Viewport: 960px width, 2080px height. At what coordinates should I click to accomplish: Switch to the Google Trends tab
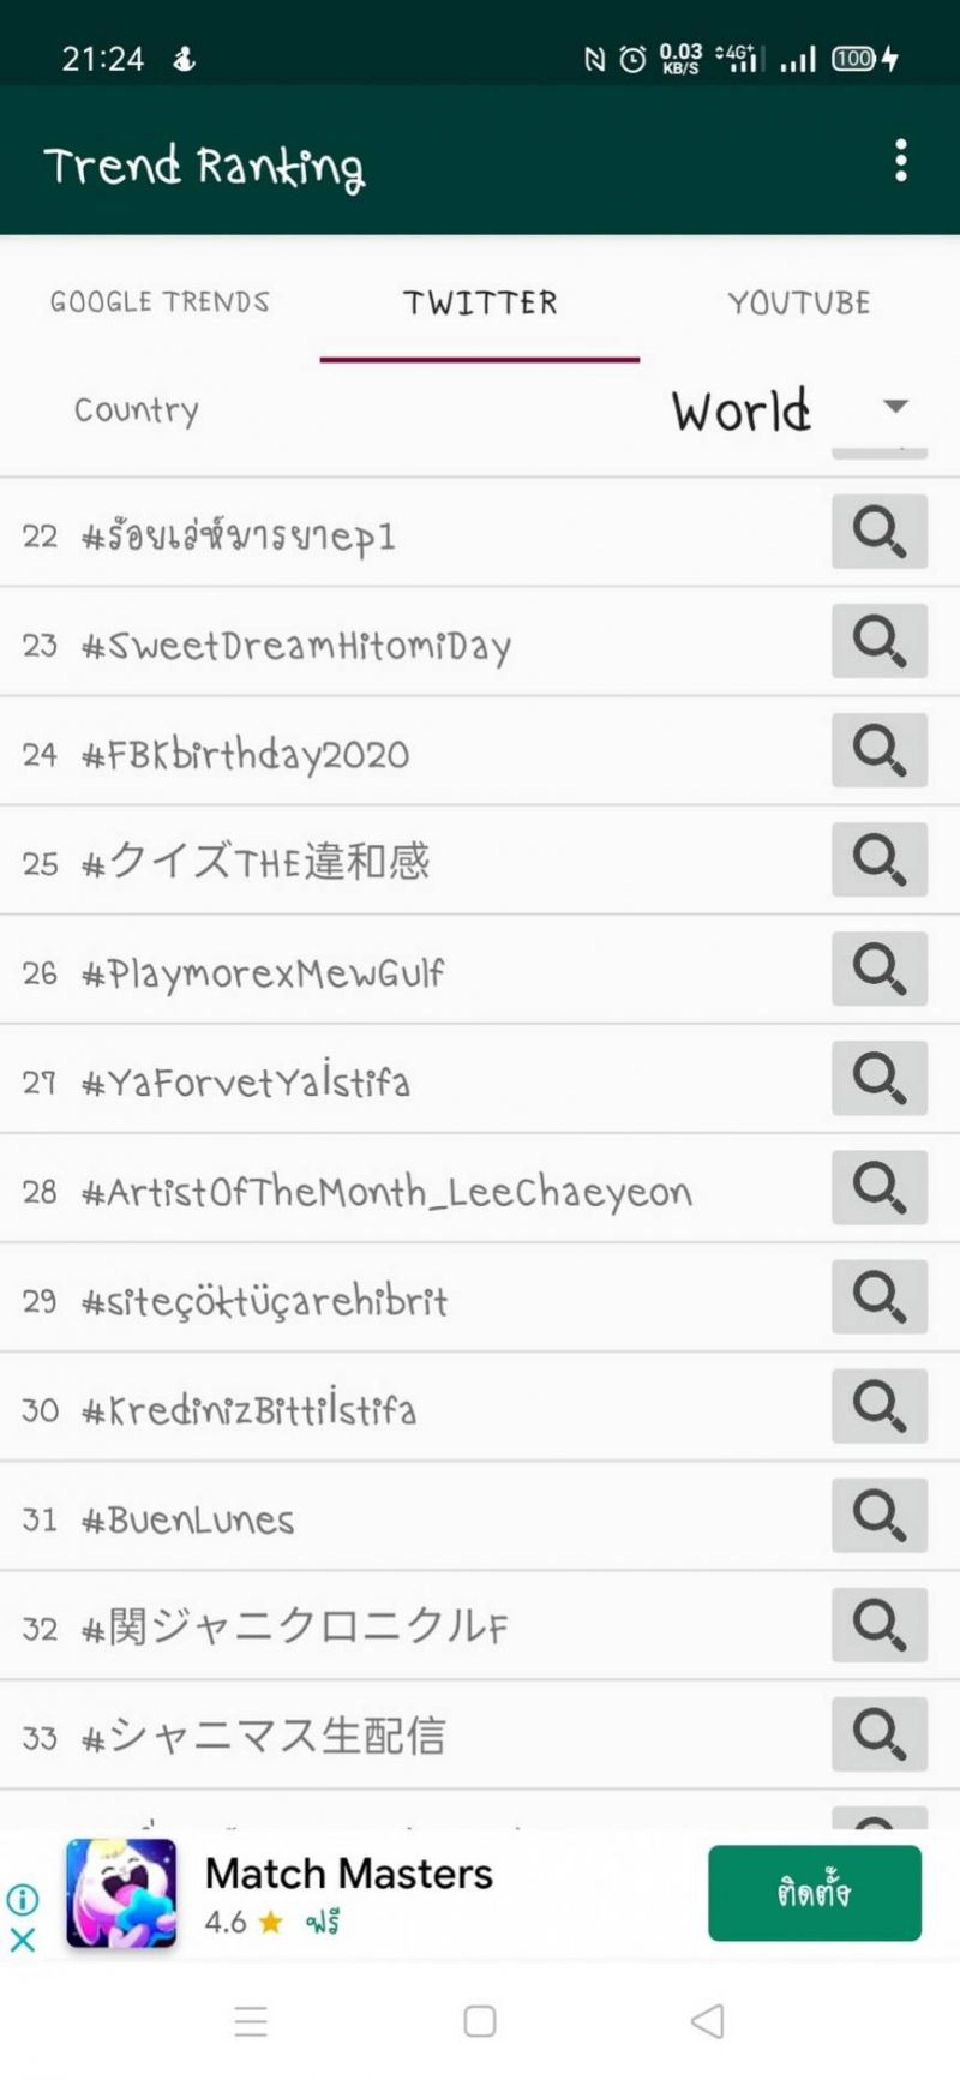coord(160,302)
